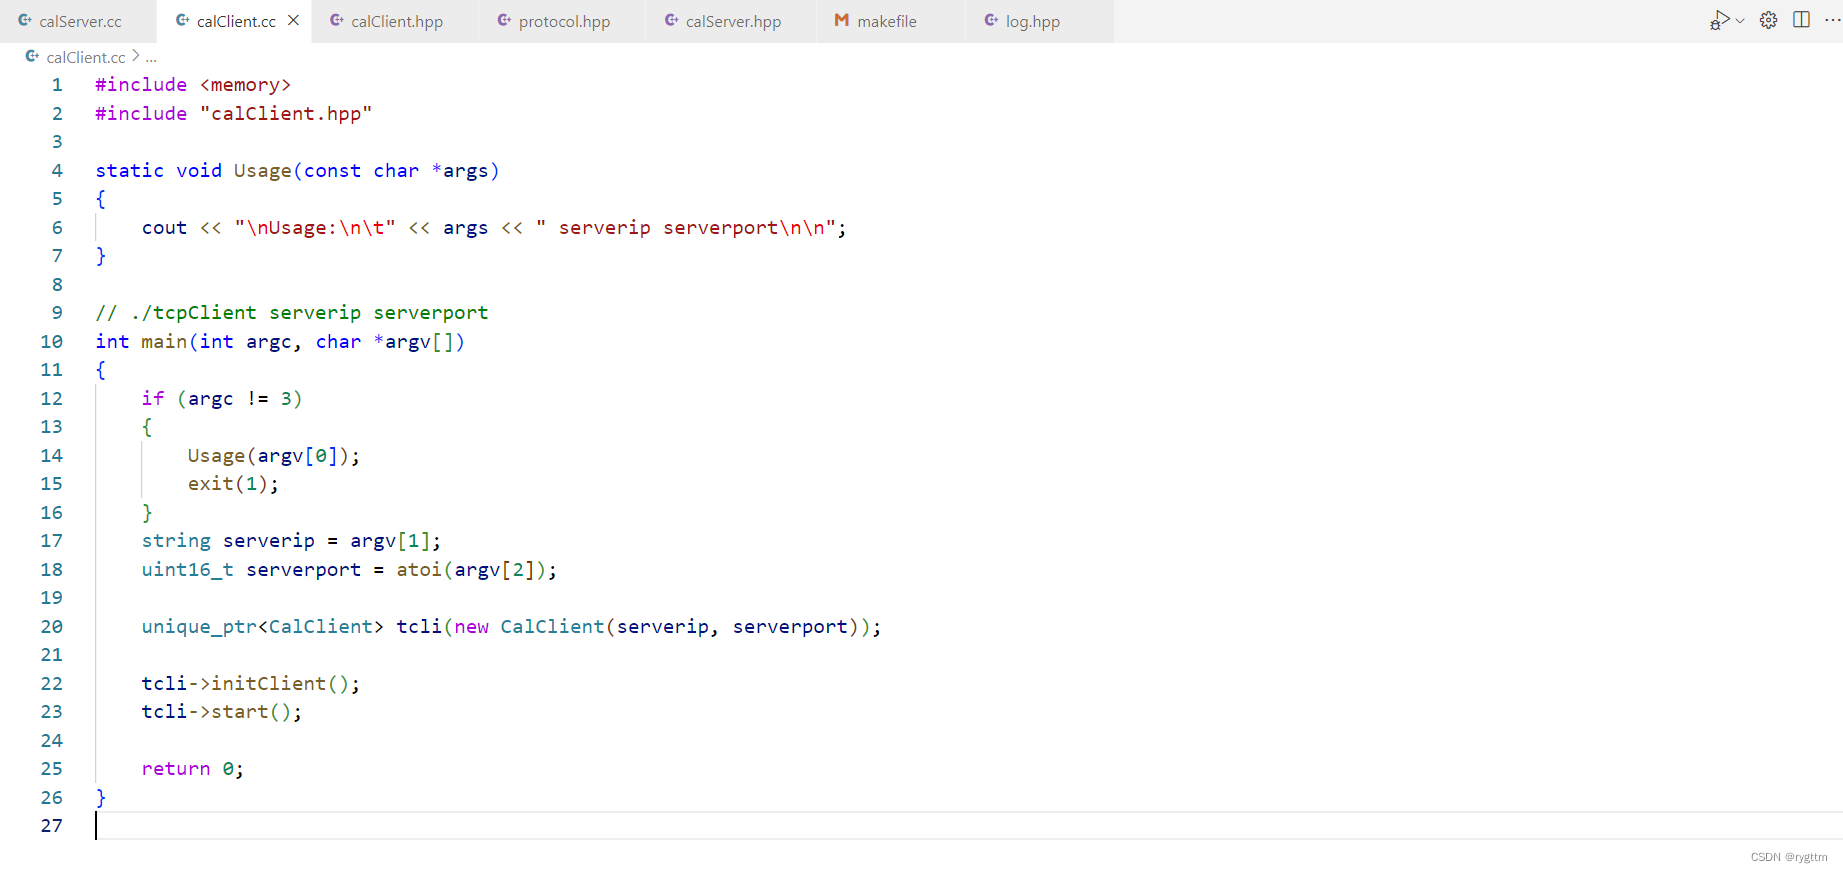Click the C++ file icon in breadcrumb
Image resolution: width=1843 pixels, height=873 pixels.
pos(32,57)
